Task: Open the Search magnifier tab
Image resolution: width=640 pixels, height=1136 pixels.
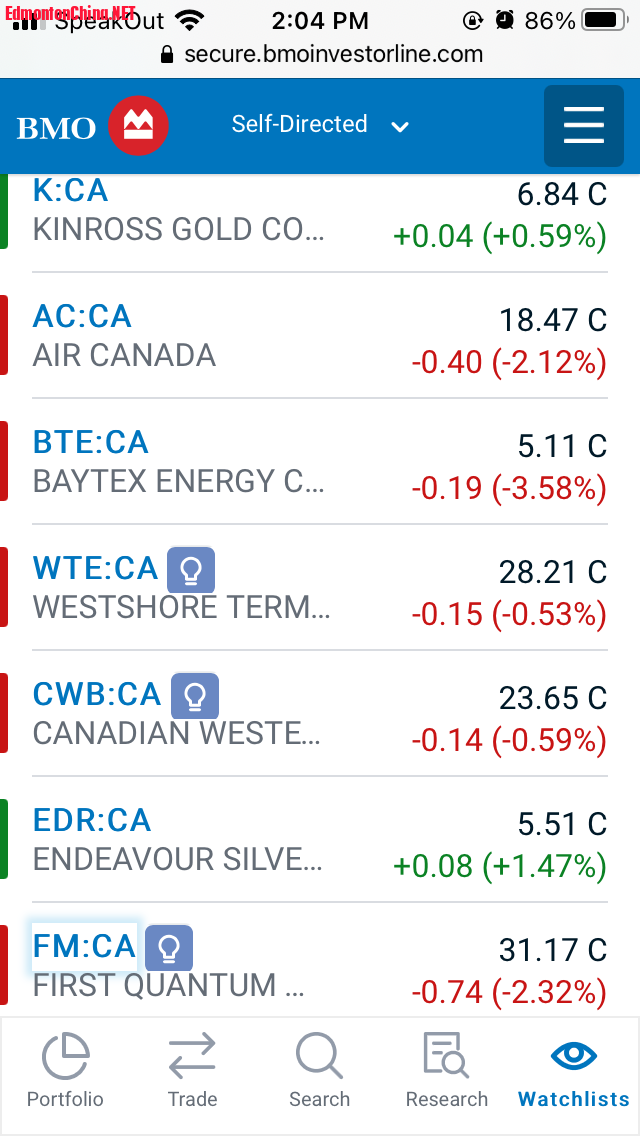Action: coord(319,1071)
